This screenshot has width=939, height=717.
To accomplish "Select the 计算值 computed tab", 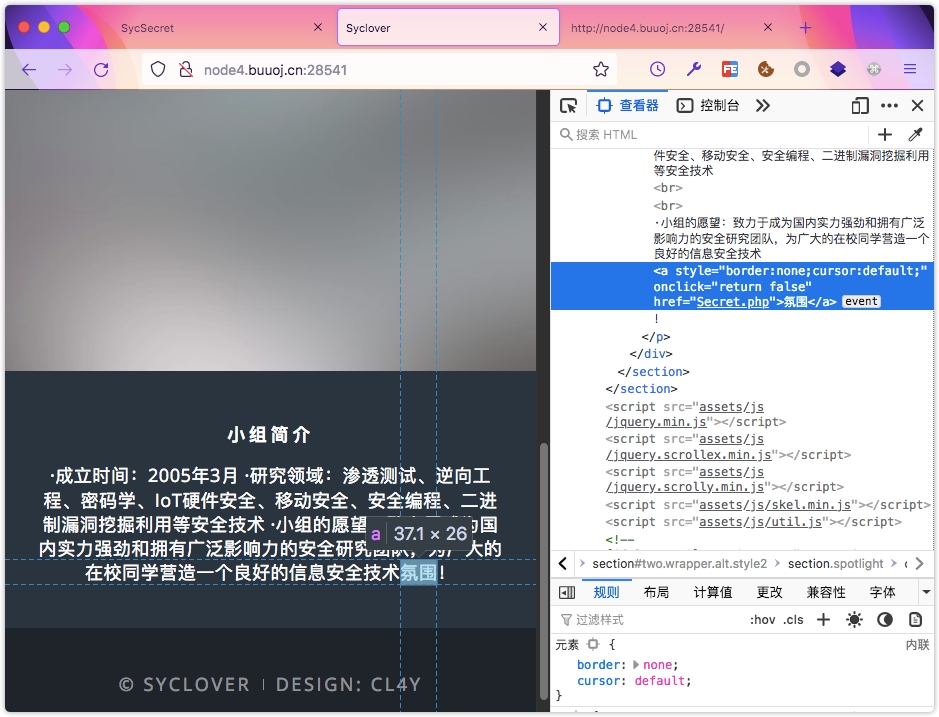I will [x=713, y=592].
